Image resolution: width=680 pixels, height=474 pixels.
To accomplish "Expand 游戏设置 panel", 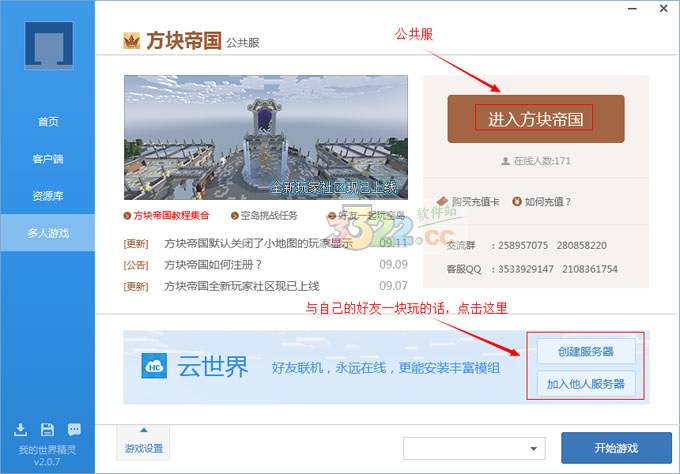I will (x=144, y=442).
